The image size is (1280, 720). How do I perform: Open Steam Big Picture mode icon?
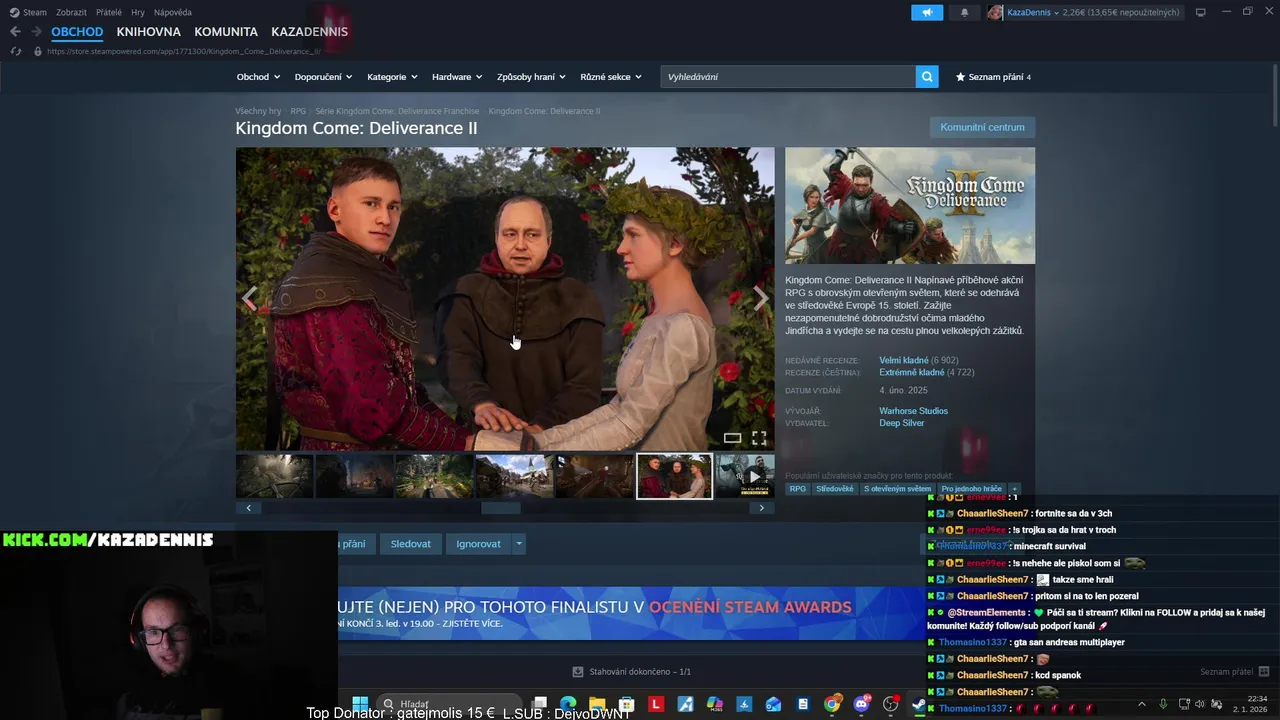pos(1201,12)
